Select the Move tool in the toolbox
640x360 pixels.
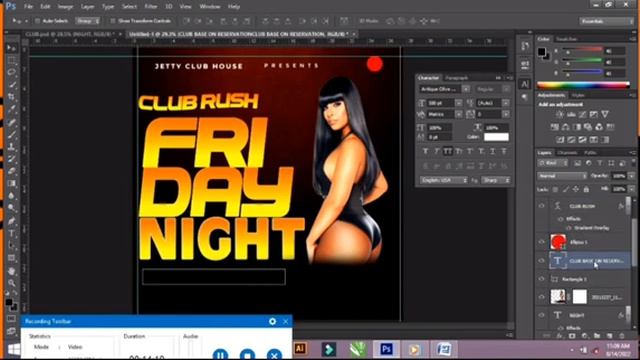pyautogui.click(x=11, y=48)
